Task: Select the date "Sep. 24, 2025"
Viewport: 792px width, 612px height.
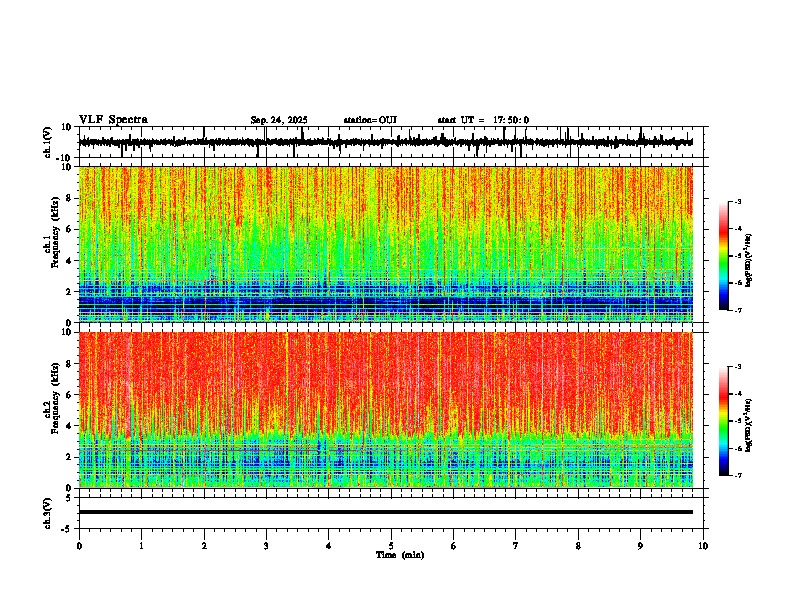Action: click(x=279, y=120)
